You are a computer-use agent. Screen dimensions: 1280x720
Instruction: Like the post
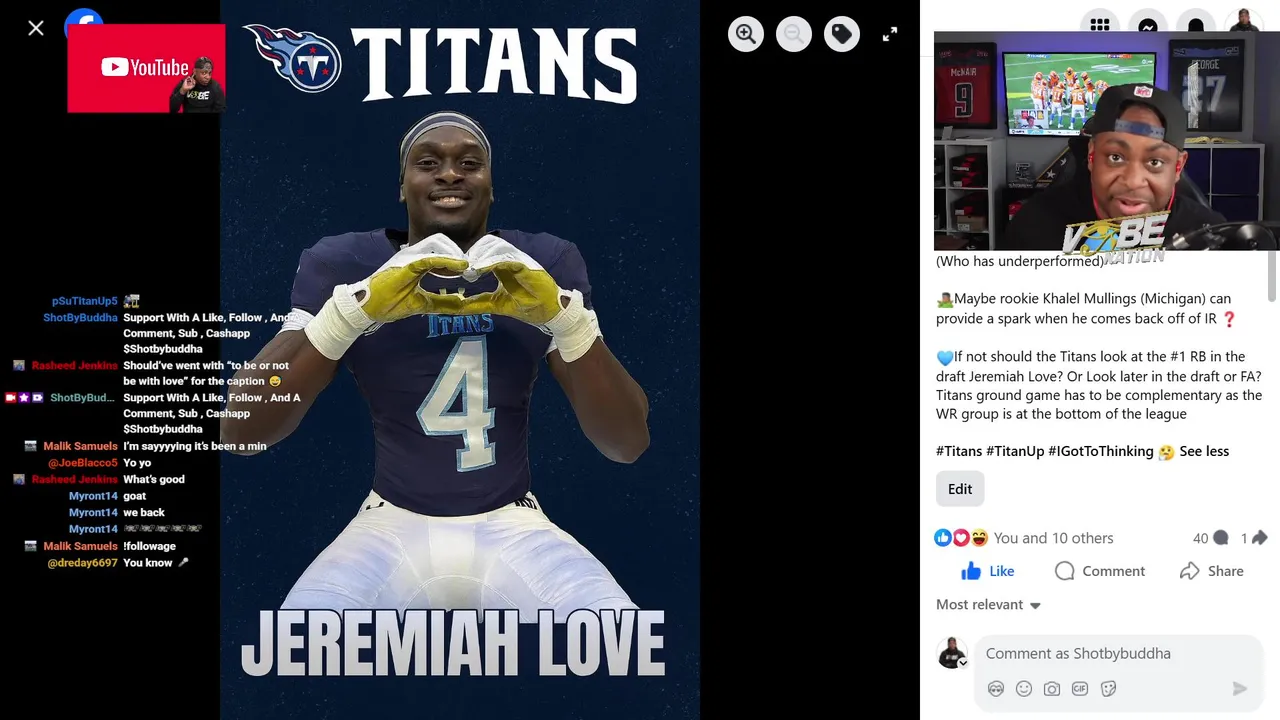point(987,571)
